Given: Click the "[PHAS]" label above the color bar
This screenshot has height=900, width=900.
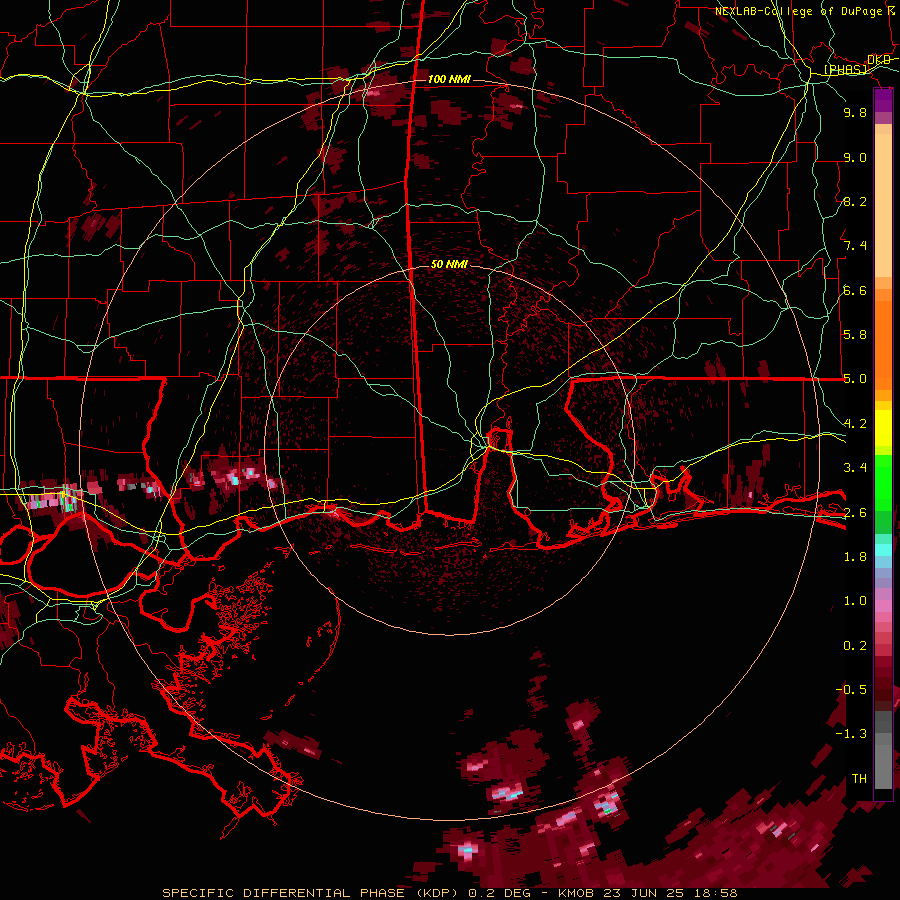Looking at the screenshot, I should [846, 69].
